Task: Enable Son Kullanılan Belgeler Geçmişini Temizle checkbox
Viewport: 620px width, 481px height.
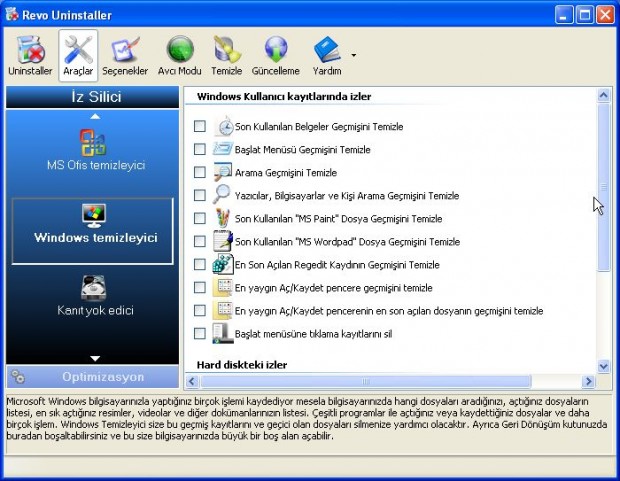Action: coord(200,126)
